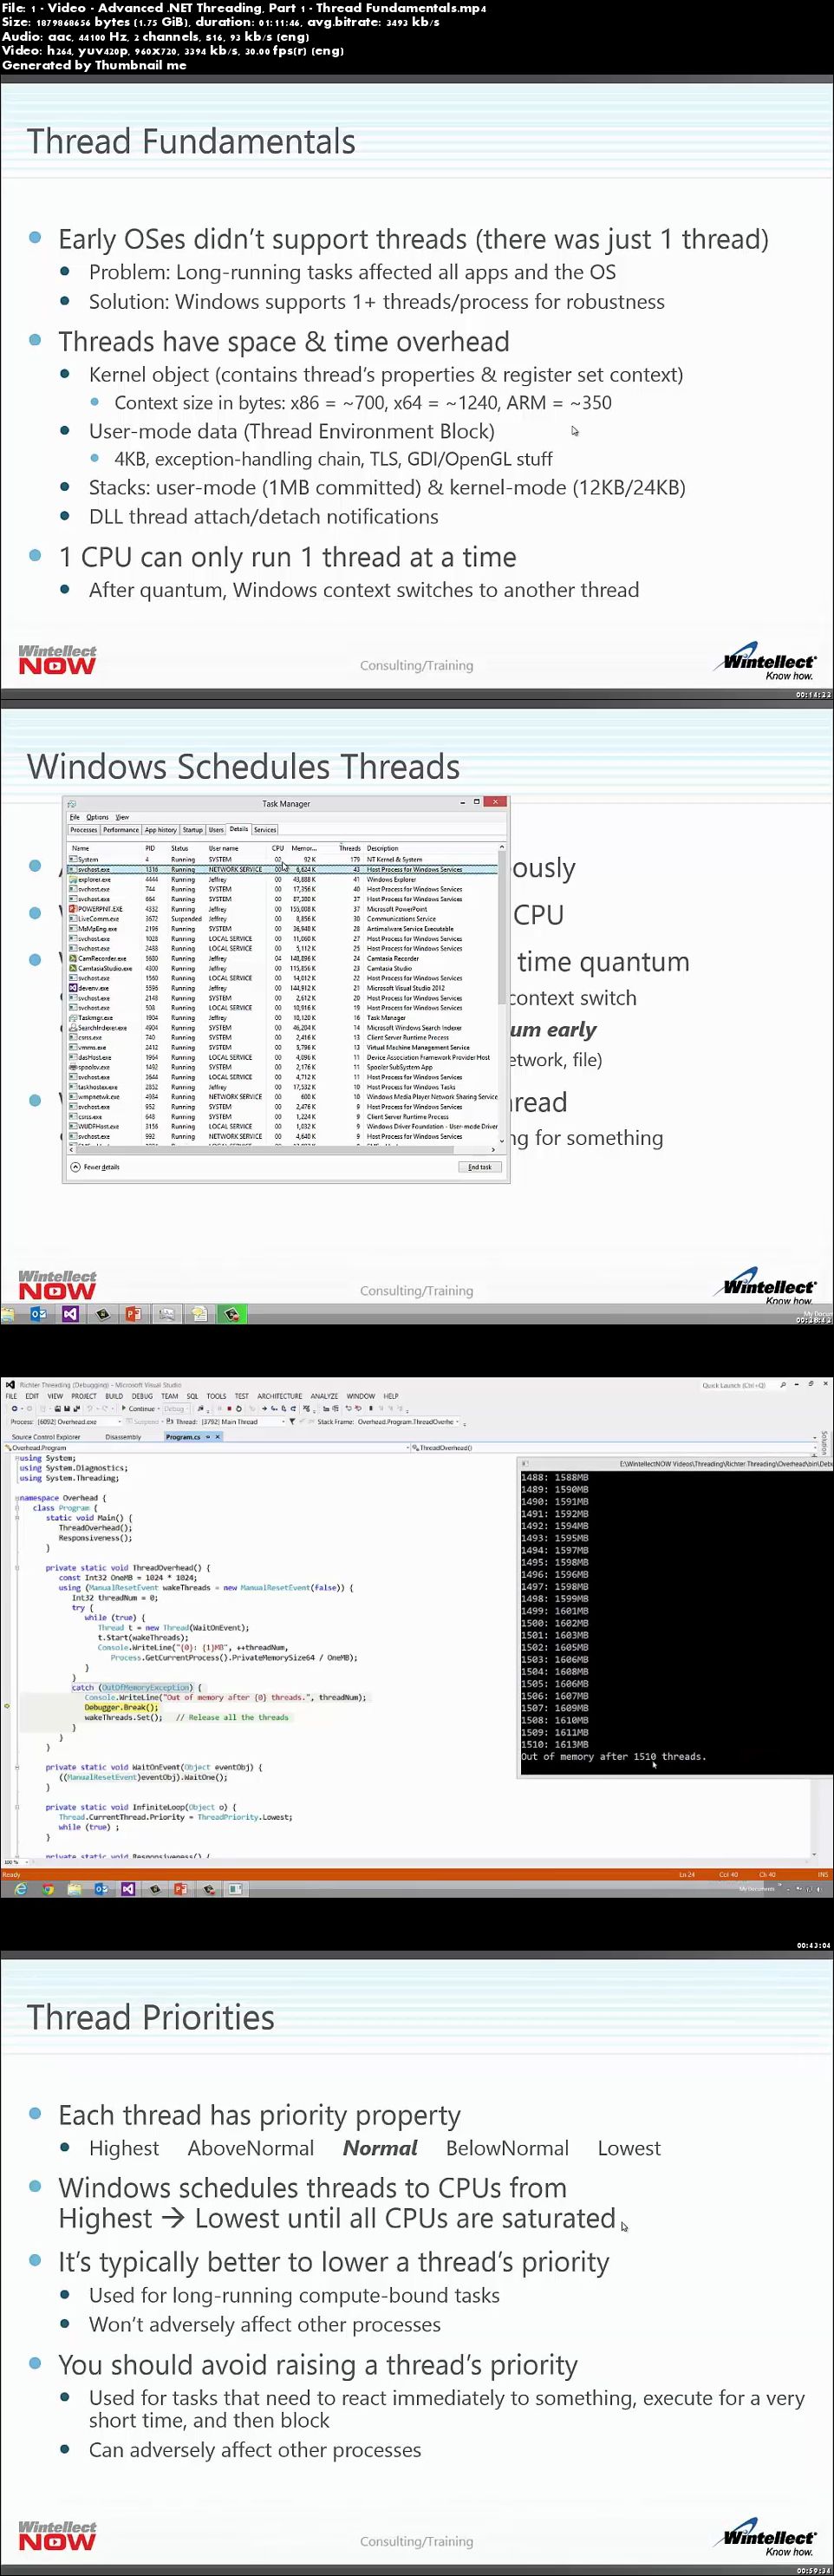Open the ARCHITECTURE menu

point(279,1396)
